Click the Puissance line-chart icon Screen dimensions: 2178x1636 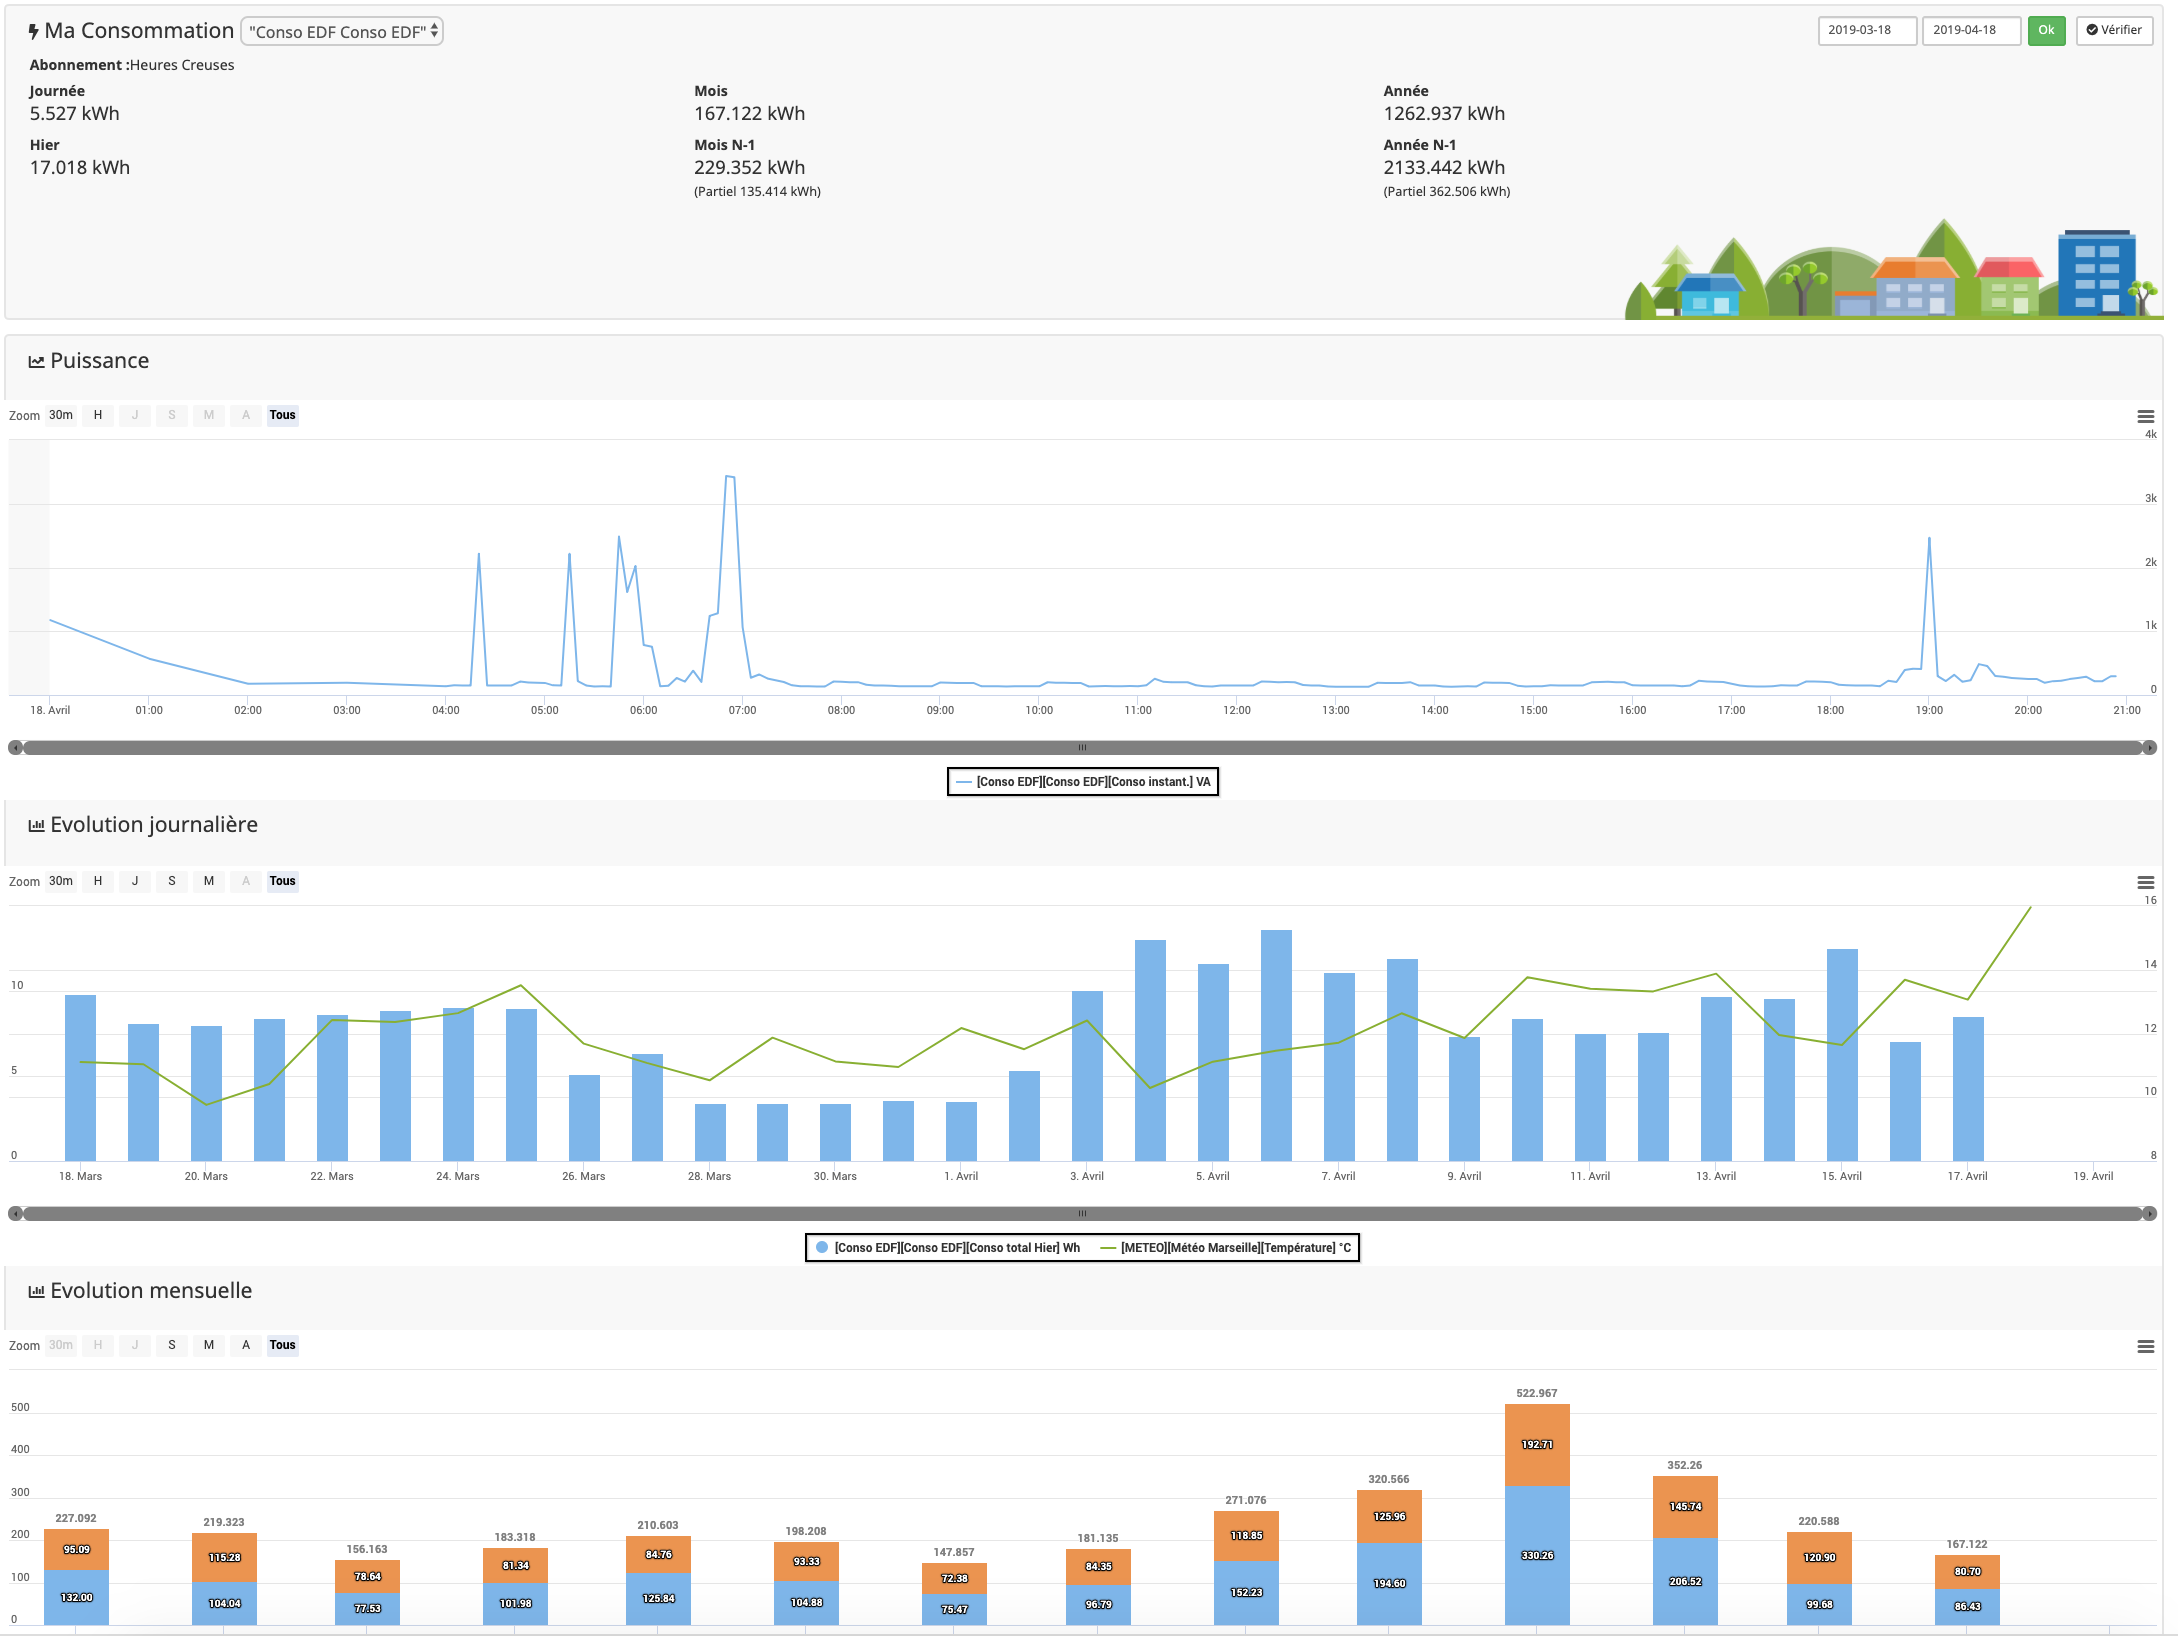tap(36, 362)
